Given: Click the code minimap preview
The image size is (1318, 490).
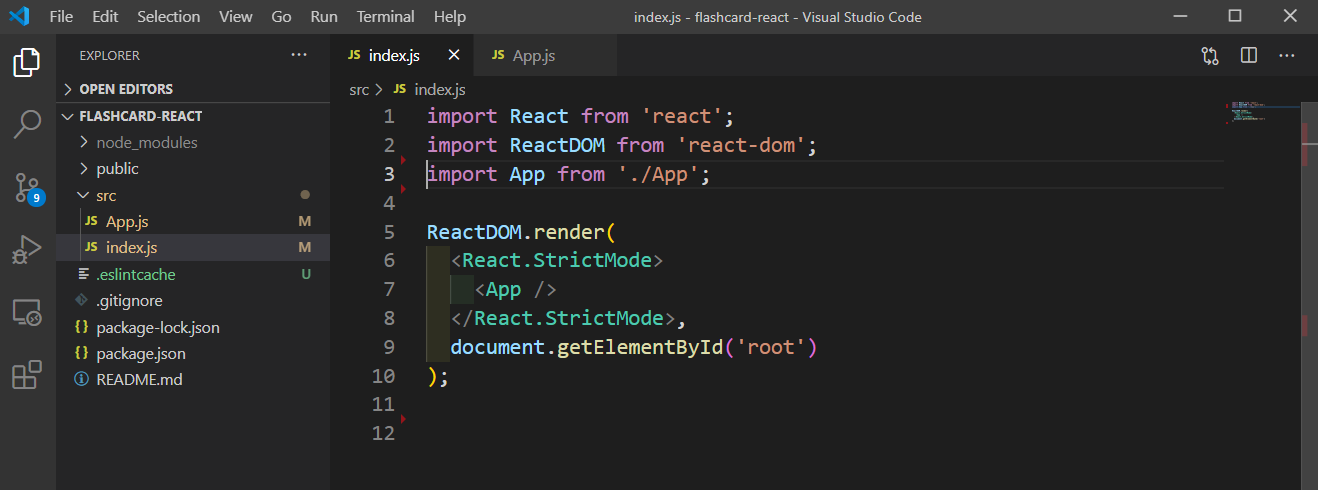Looking at the screenshot, I should pyautogui.click(x=1260, y=111).
